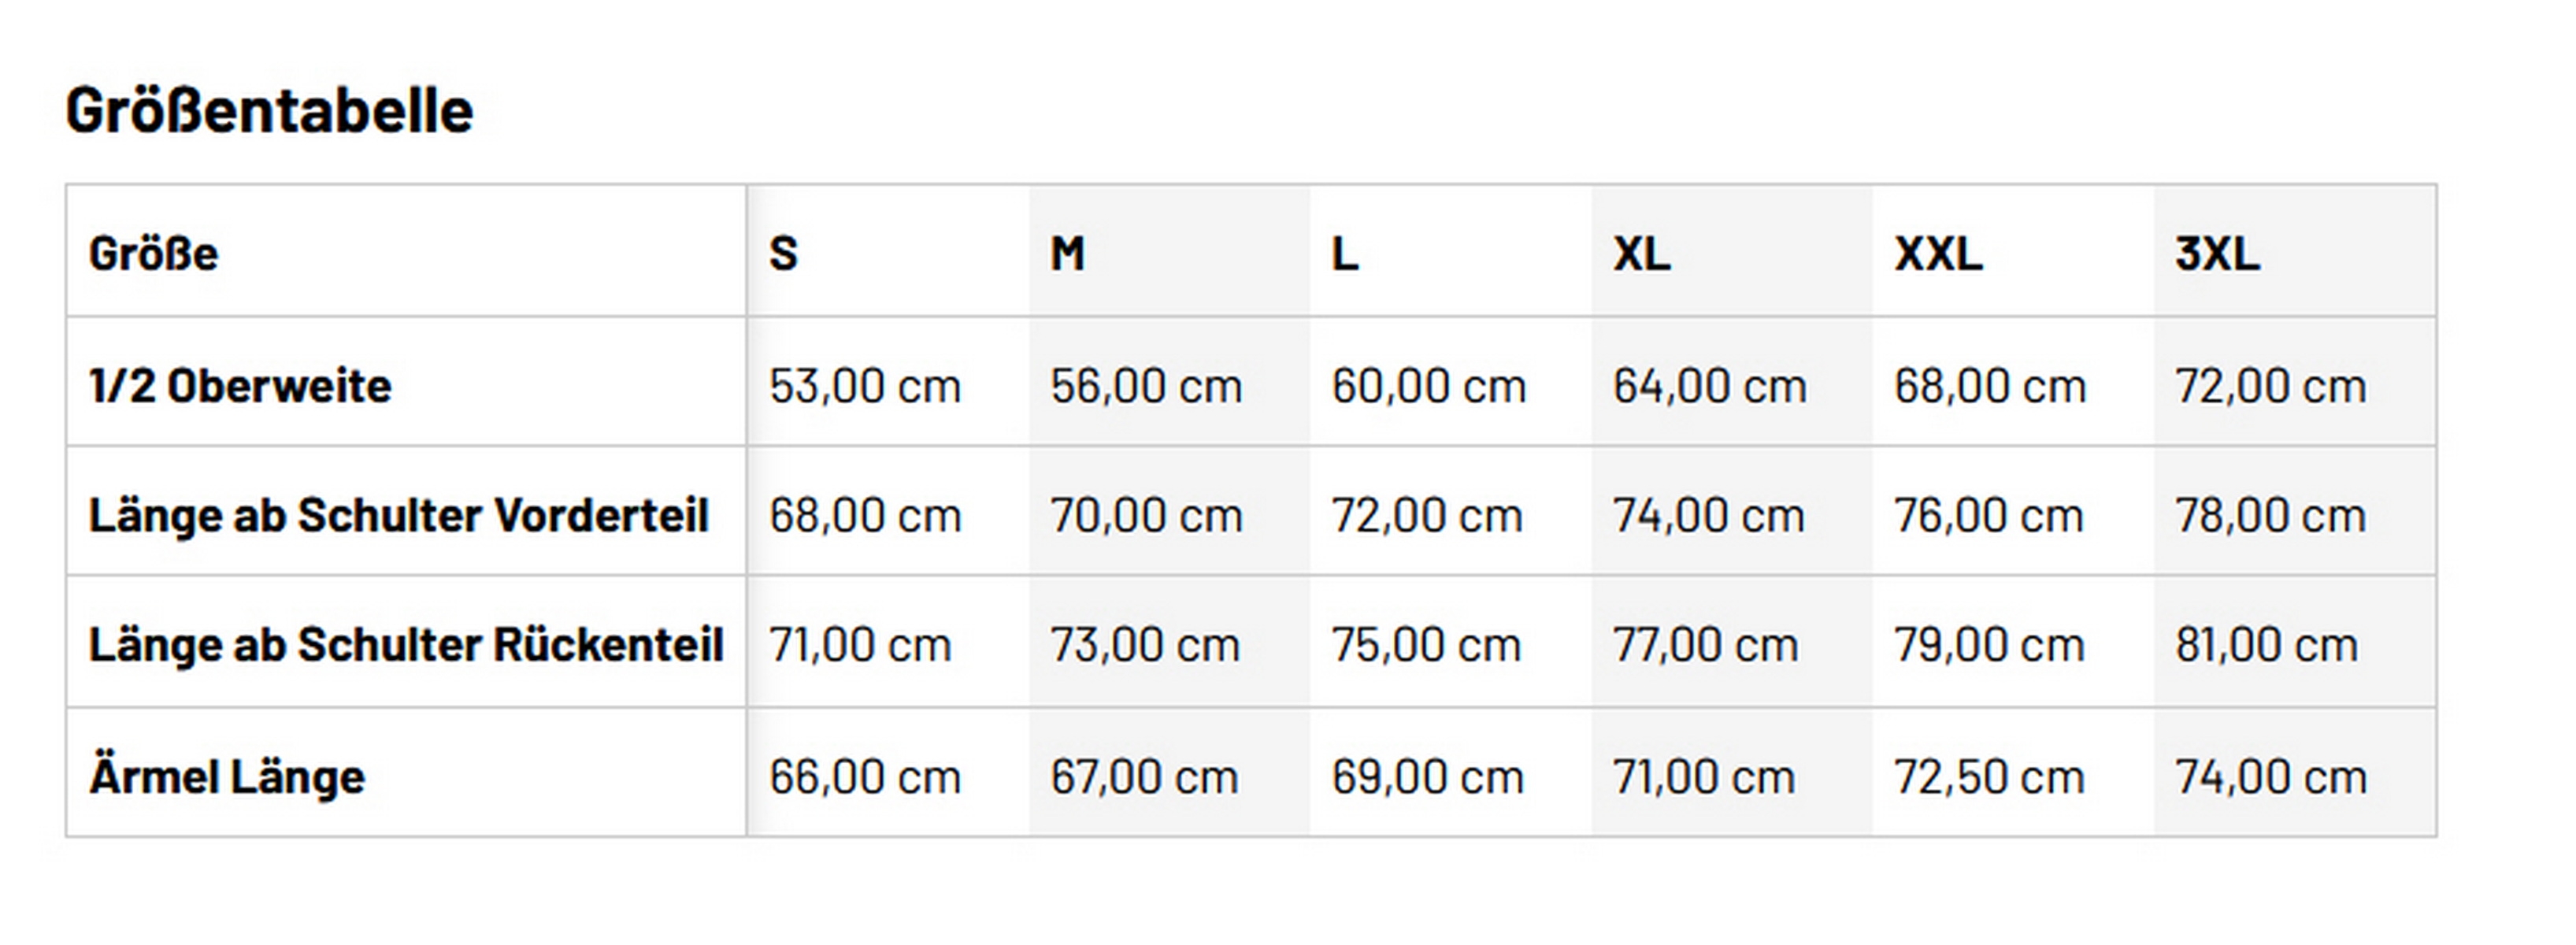Select the 66,00 cm Ärmel Länge cell
The height and width of the screenshot is (945, 2576).
tap(865, 777)
